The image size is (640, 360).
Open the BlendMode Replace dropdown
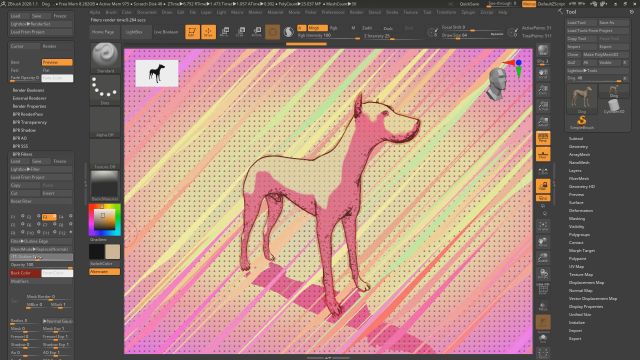click(41, 249)
